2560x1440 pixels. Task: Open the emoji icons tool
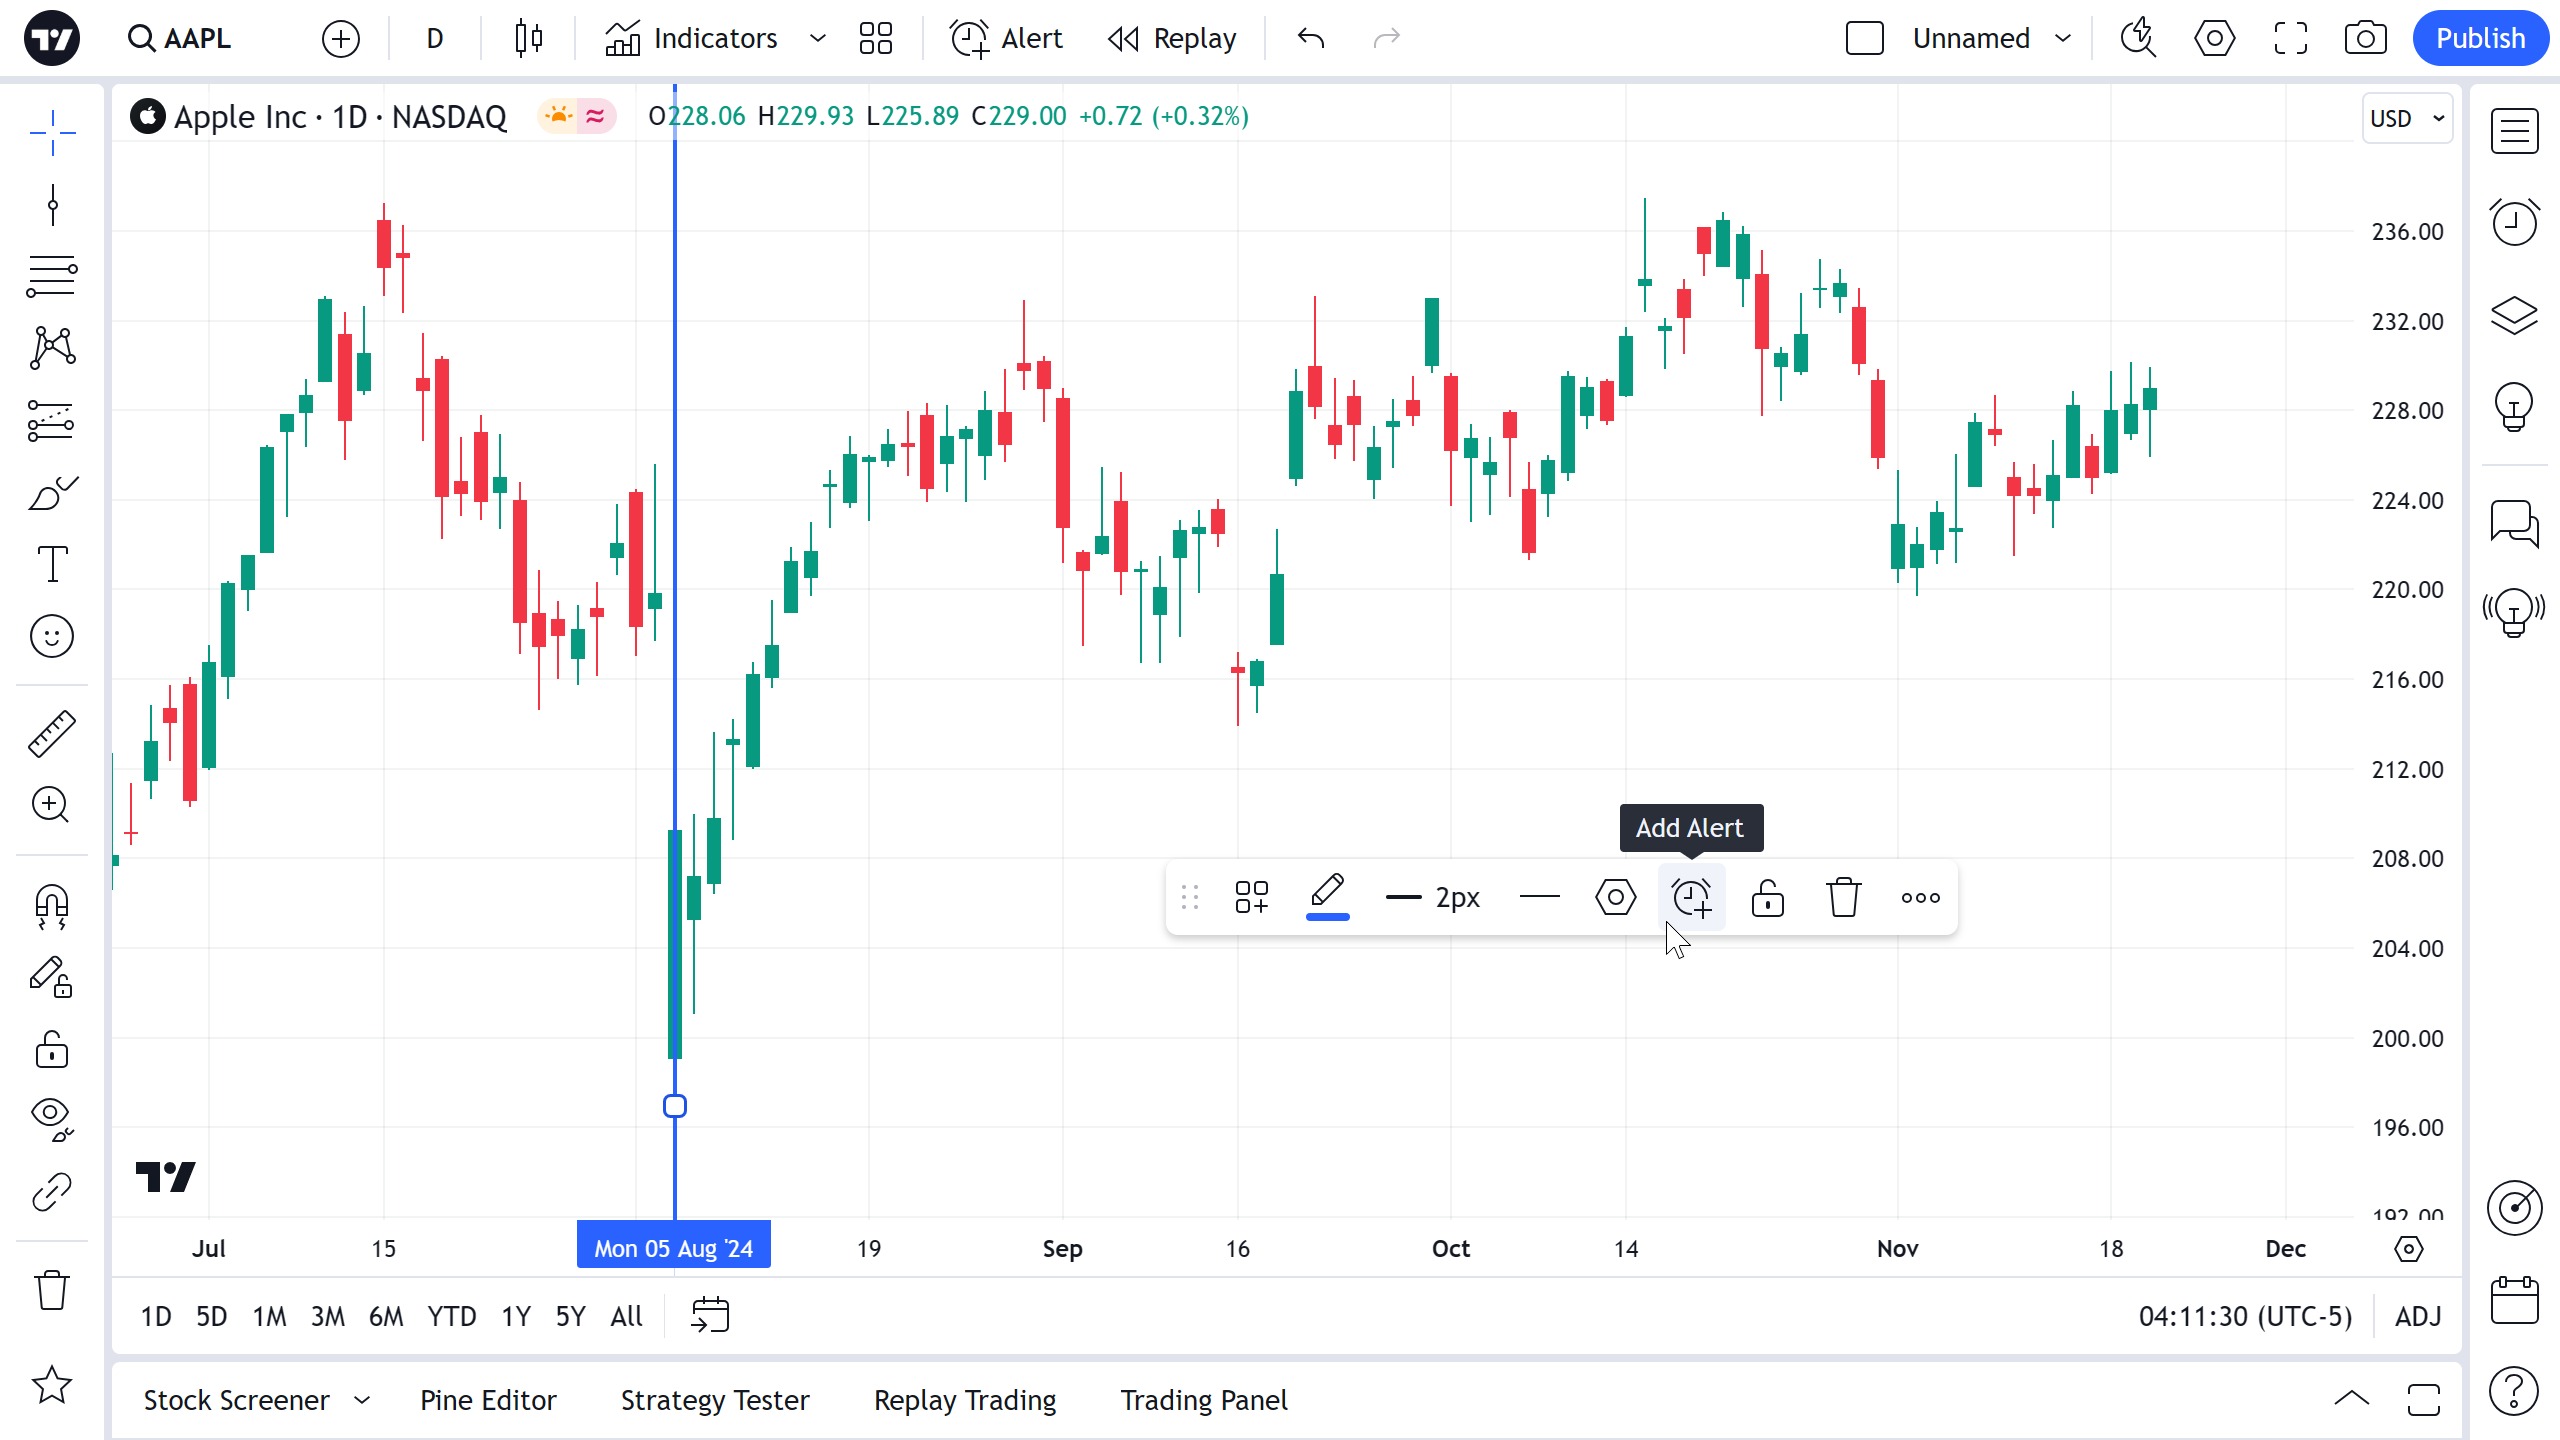point(51,636)
